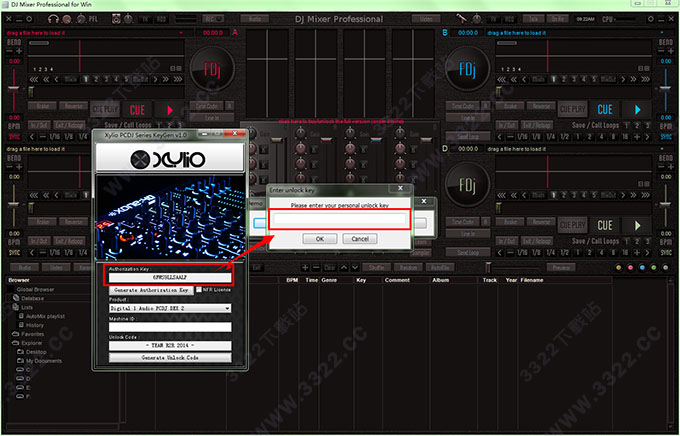680x436 pixels.
Task: Click deck B pitch slider handle
Action: point(666,89)
